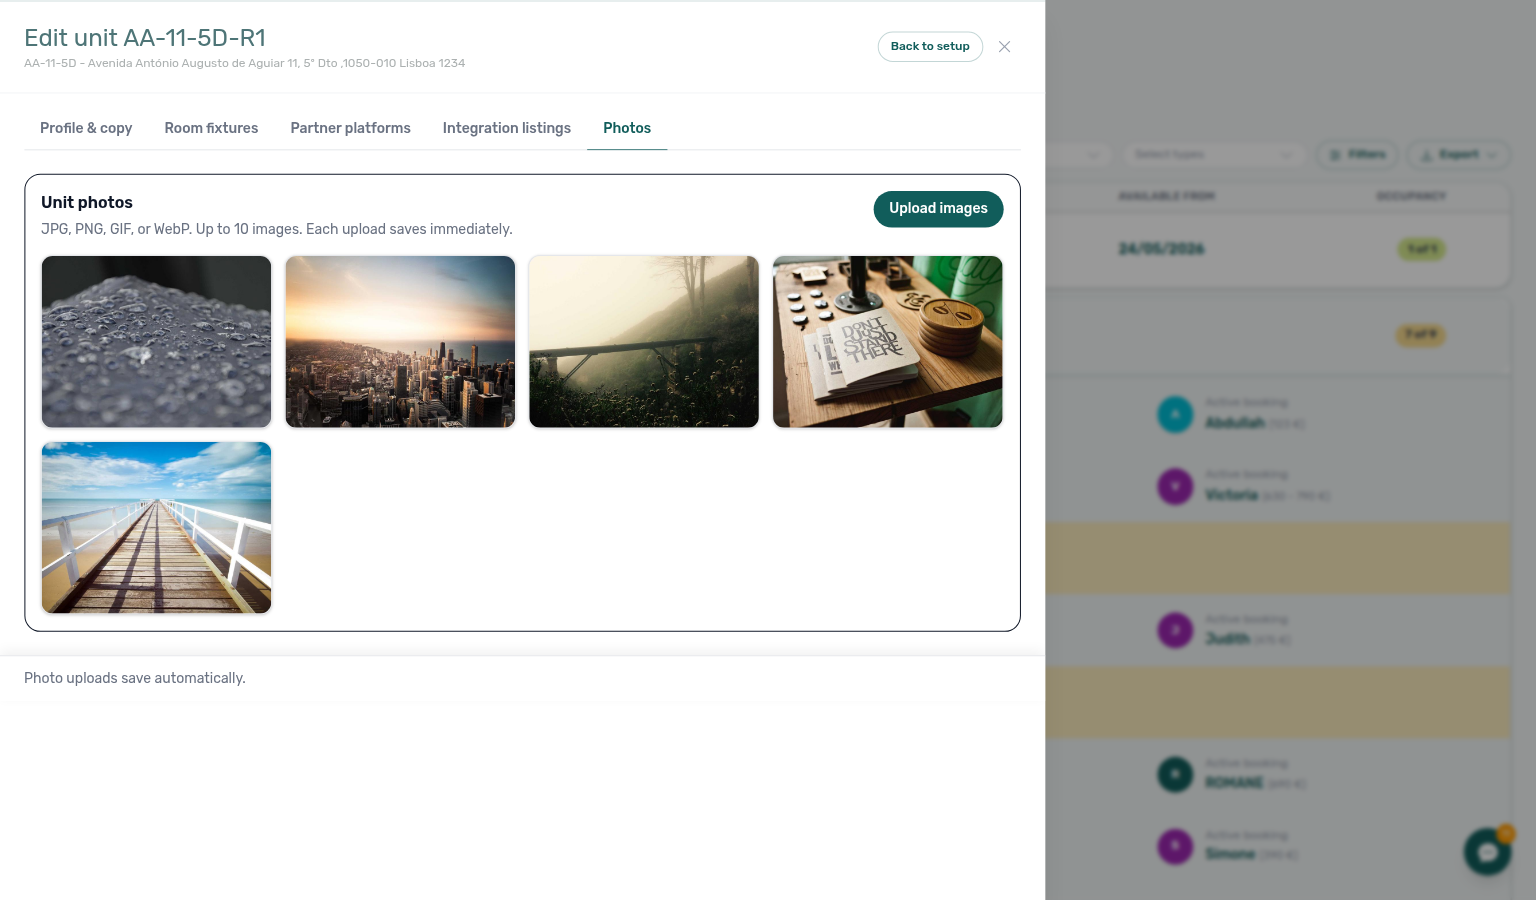Expand the Select types dropdown behind panel

coord(1214,154)
